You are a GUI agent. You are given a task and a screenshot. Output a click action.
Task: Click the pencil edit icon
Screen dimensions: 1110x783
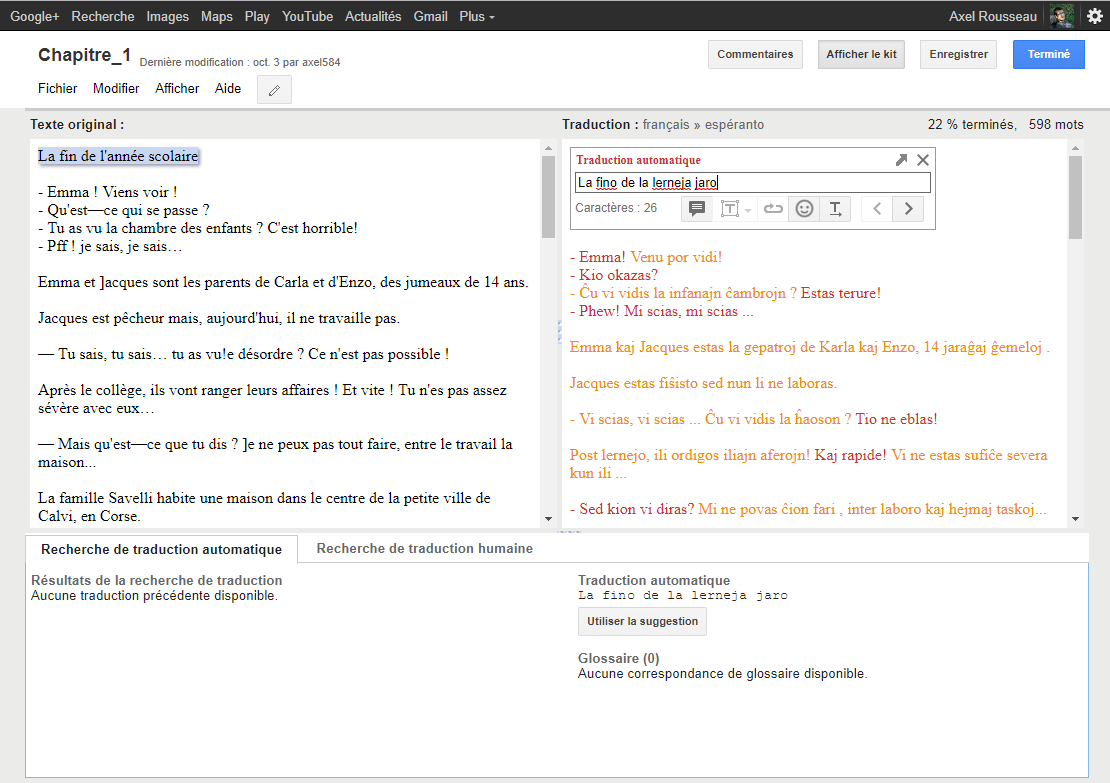point(274,90)
